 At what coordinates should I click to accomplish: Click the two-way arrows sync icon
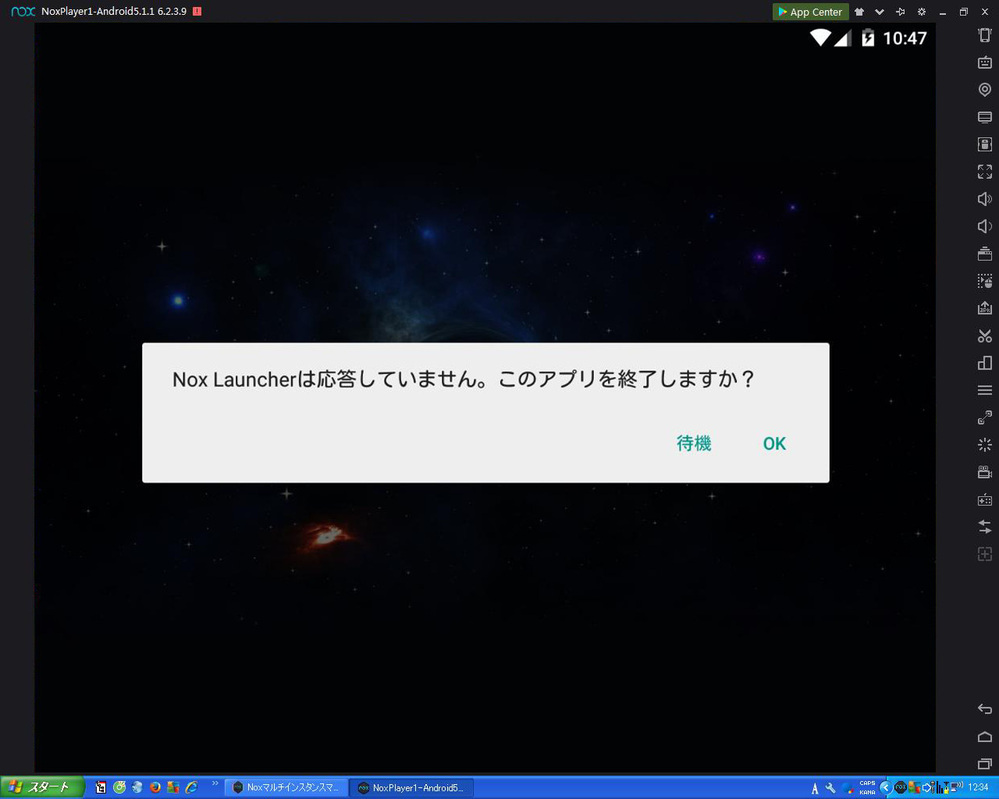coord(984,527)
